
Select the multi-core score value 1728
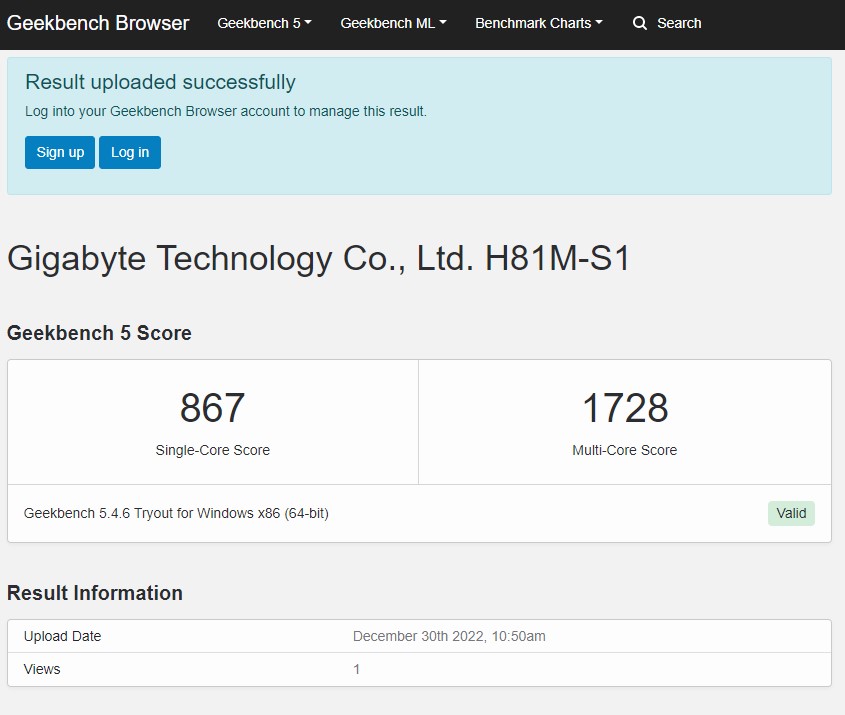(x=625, y=408)
